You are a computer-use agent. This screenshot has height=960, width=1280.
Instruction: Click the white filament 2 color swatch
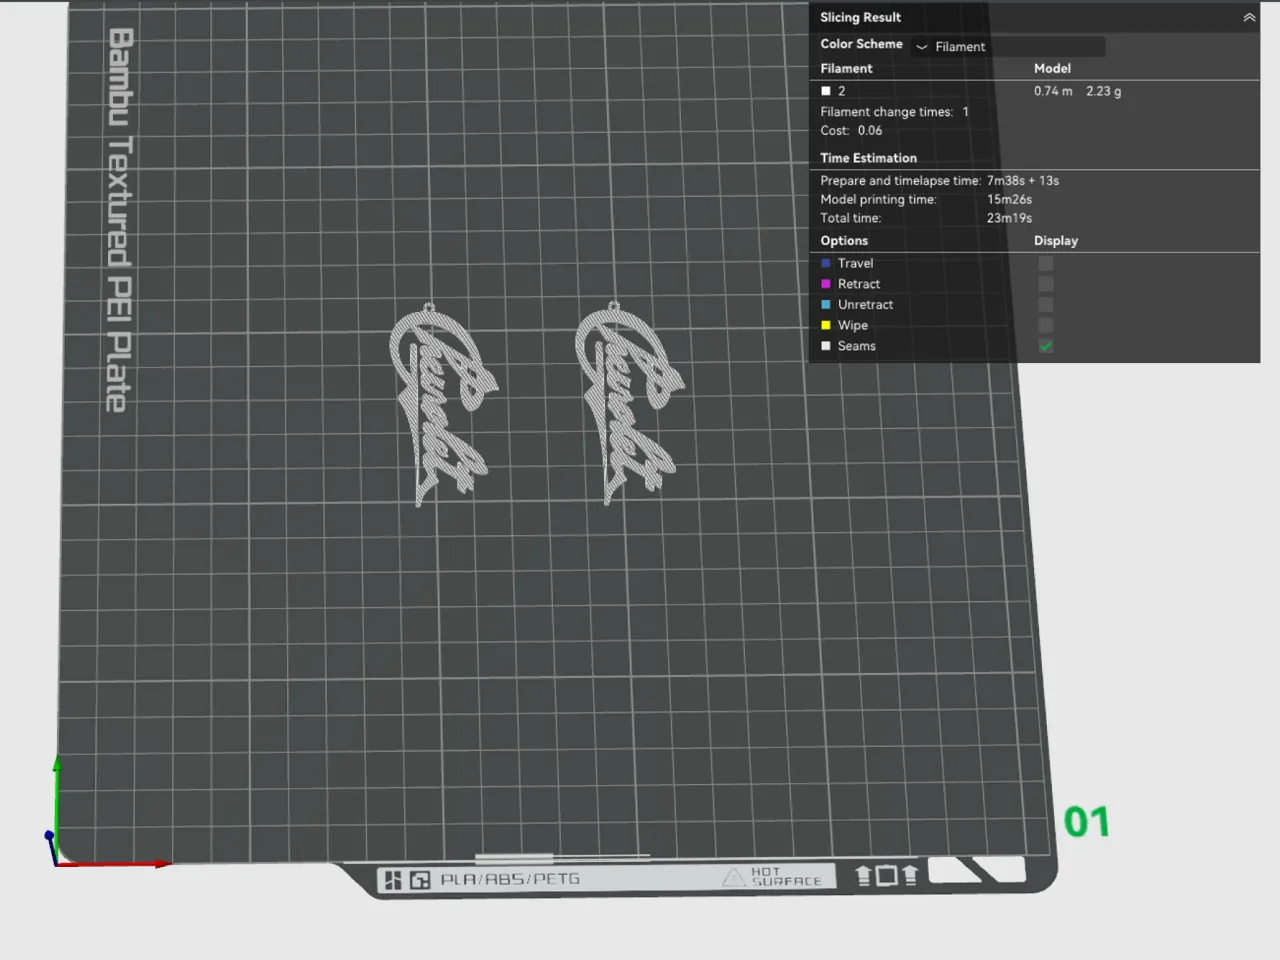point(826,91)
